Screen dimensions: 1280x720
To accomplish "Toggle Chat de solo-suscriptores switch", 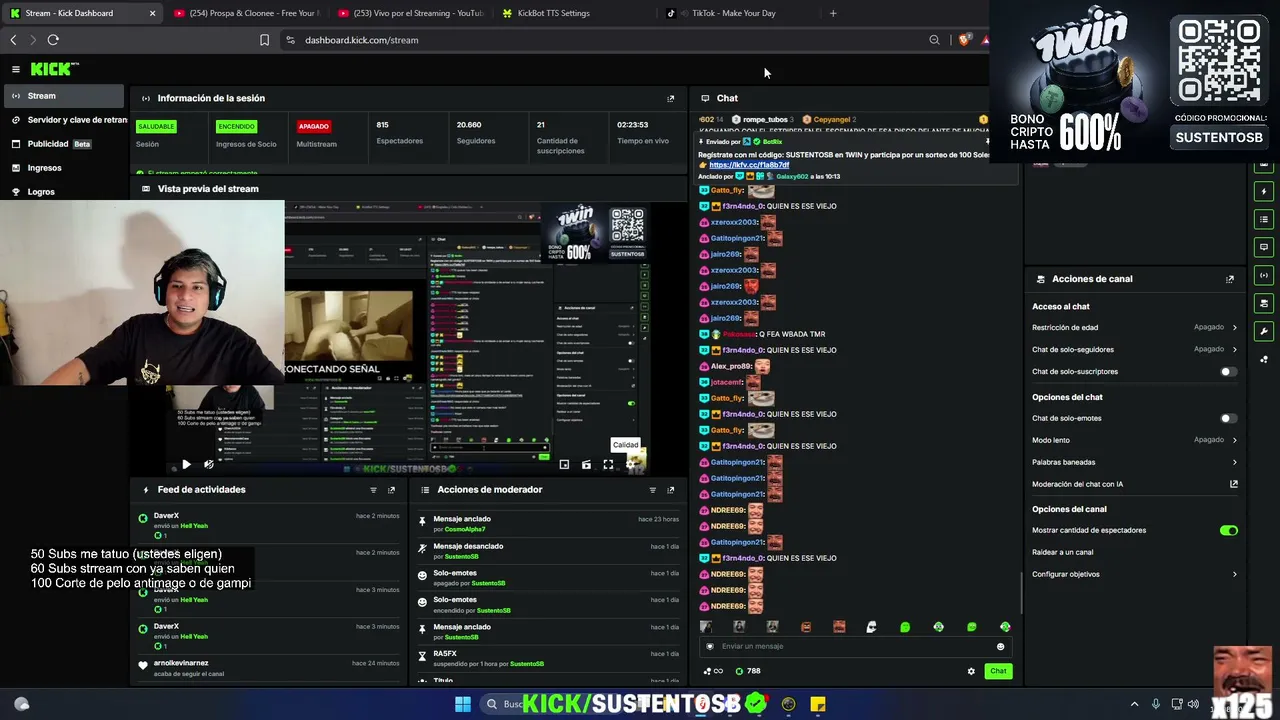I will (x=1228, y=372).
